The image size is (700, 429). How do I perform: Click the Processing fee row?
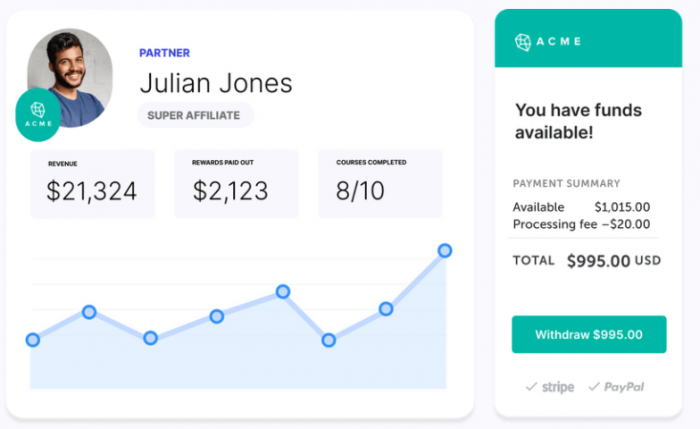click(581, 224)
